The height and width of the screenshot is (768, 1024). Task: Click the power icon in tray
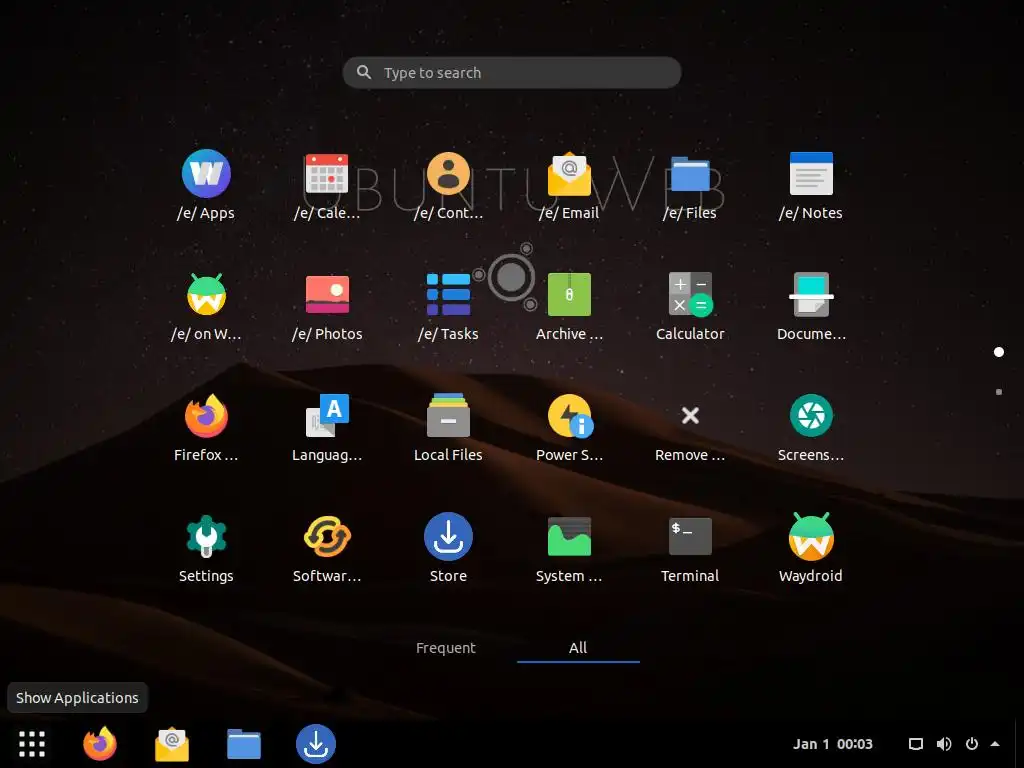point(972,744)
